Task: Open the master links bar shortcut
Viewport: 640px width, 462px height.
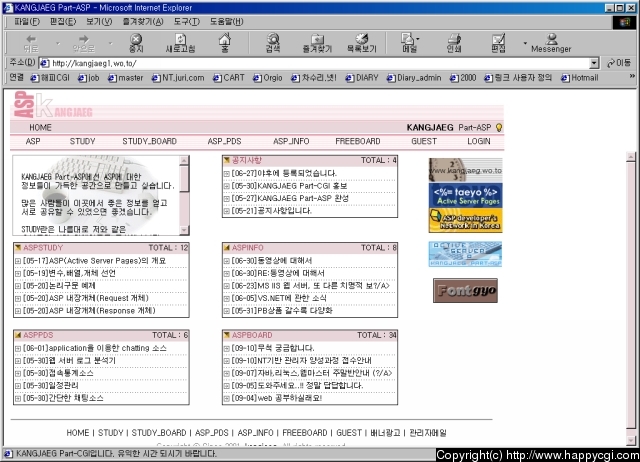Action: tap(126, 78)
